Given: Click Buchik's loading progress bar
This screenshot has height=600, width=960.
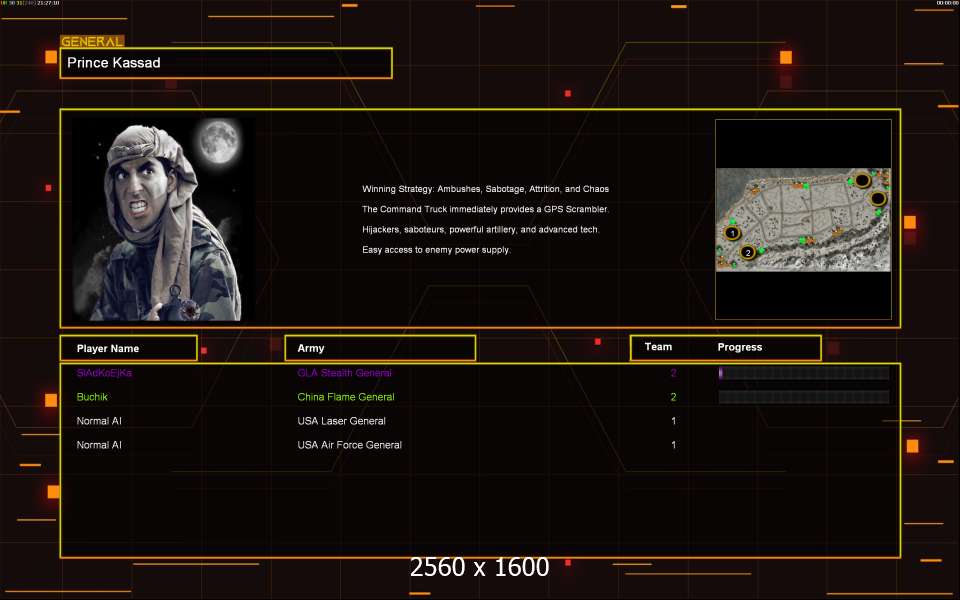Looking at the screenshot, I should (803, 397).
